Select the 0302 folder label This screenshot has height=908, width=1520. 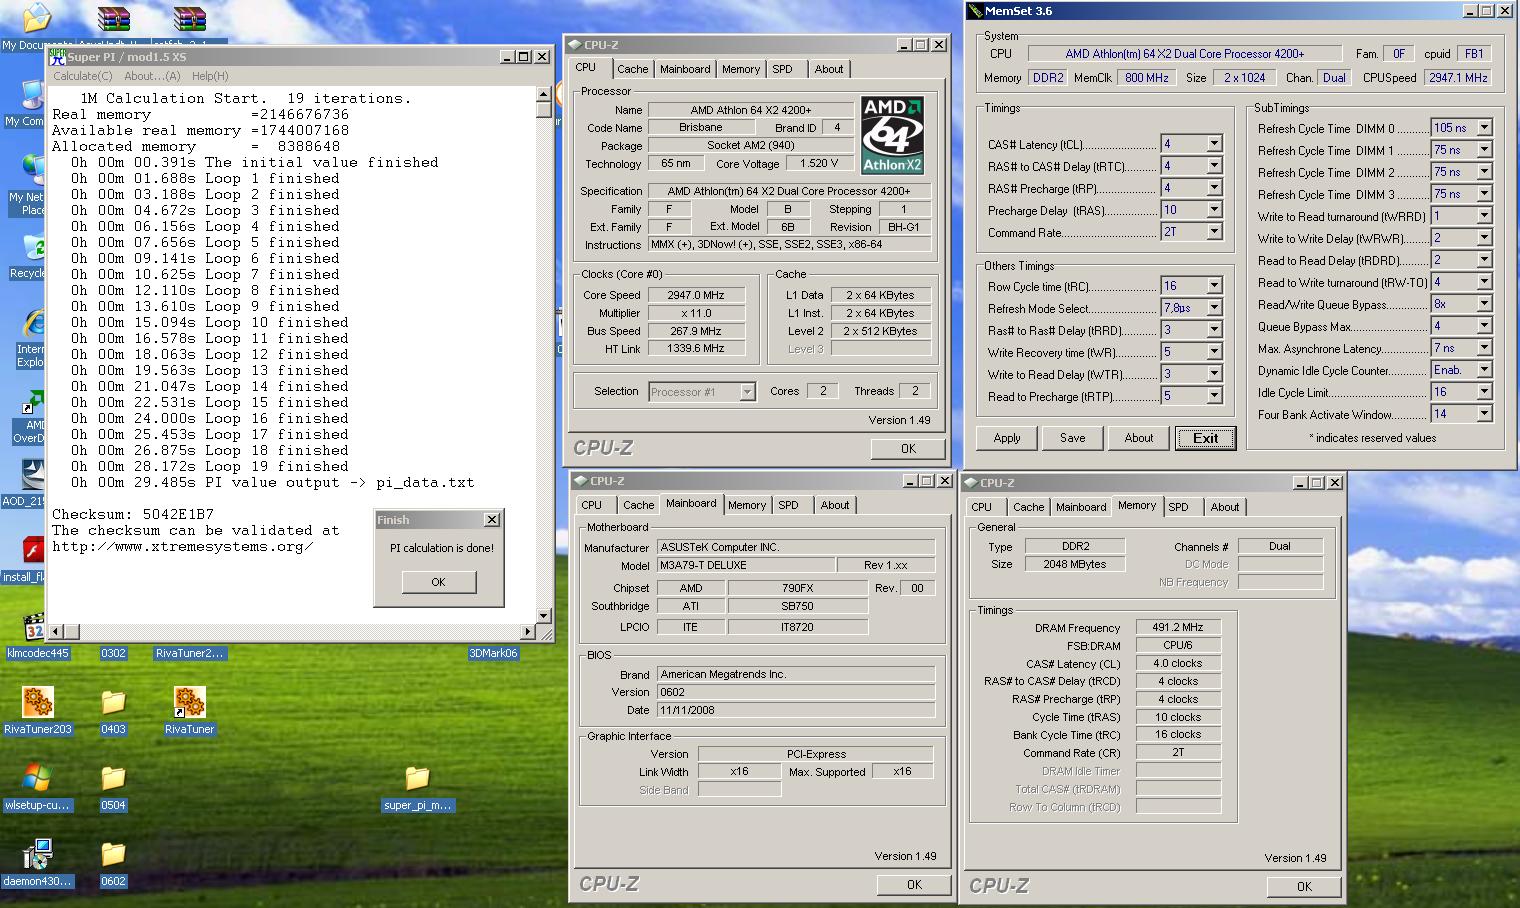113,653
